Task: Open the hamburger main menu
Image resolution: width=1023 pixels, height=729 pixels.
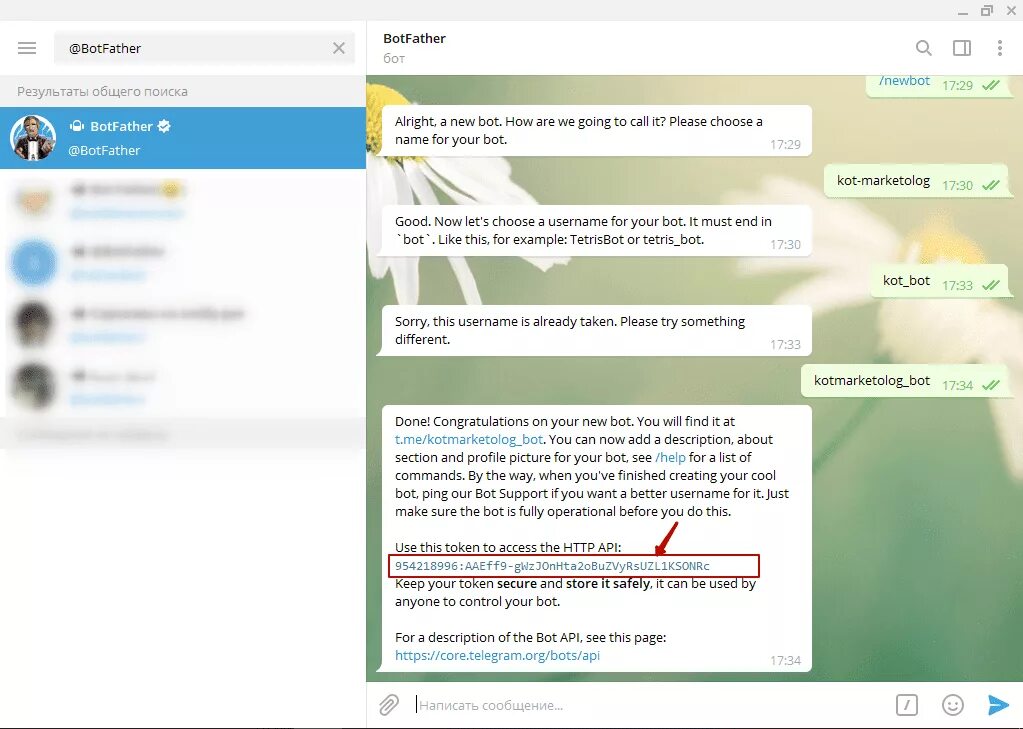Action: point(27,48)
